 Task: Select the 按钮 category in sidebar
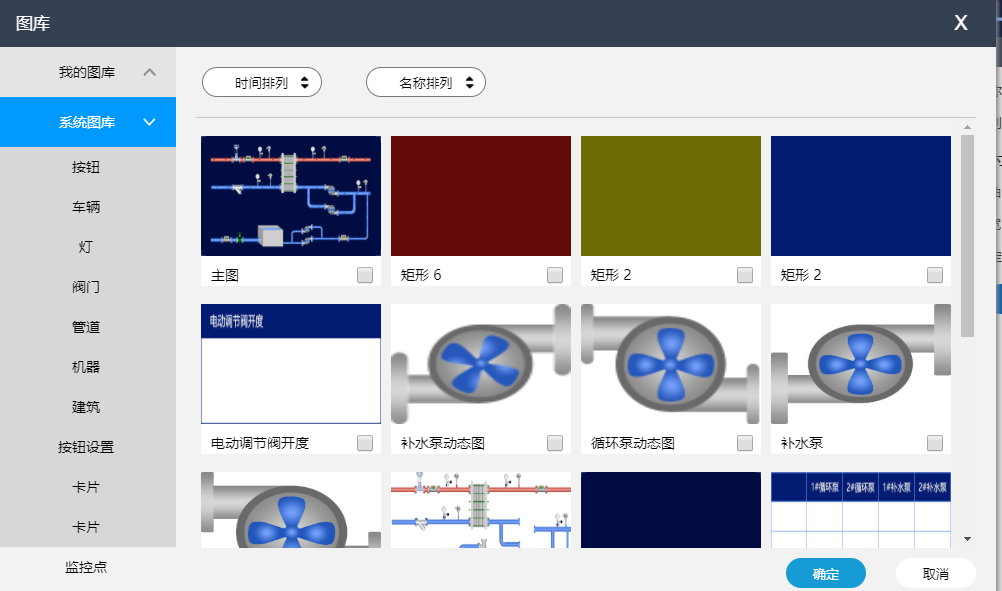88,167
